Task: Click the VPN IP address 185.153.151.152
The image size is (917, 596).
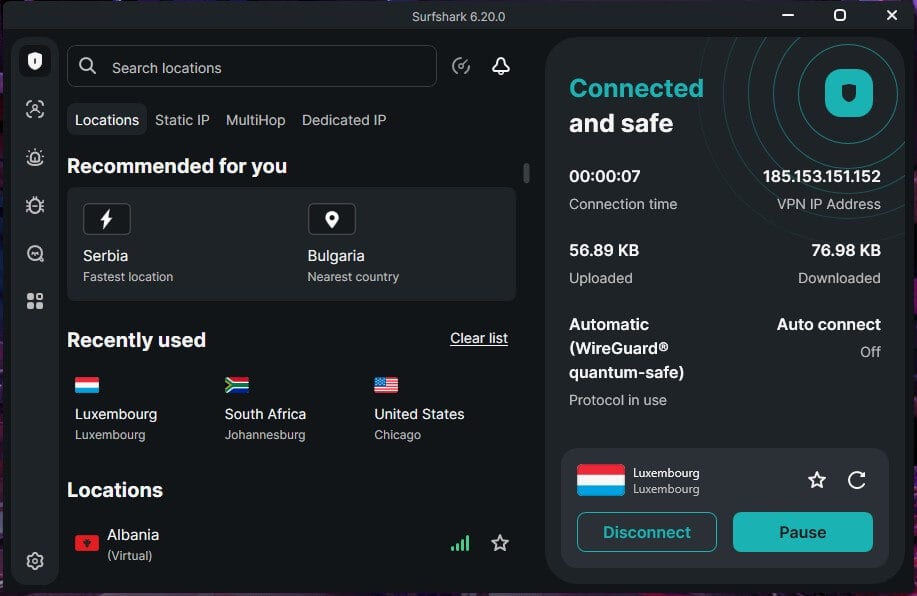Action: [x=822, y=176]
